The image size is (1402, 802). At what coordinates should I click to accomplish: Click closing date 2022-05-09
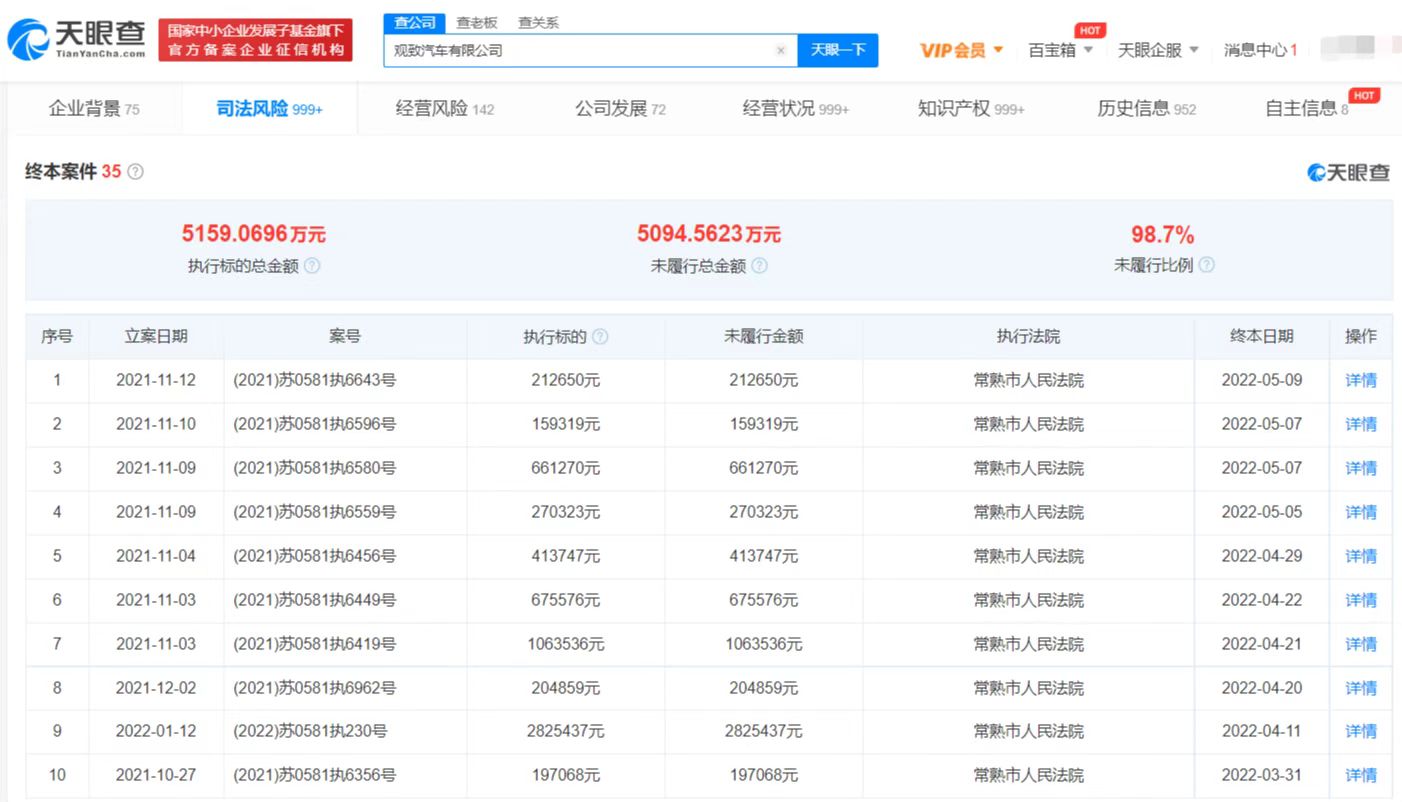[1262, 380]
